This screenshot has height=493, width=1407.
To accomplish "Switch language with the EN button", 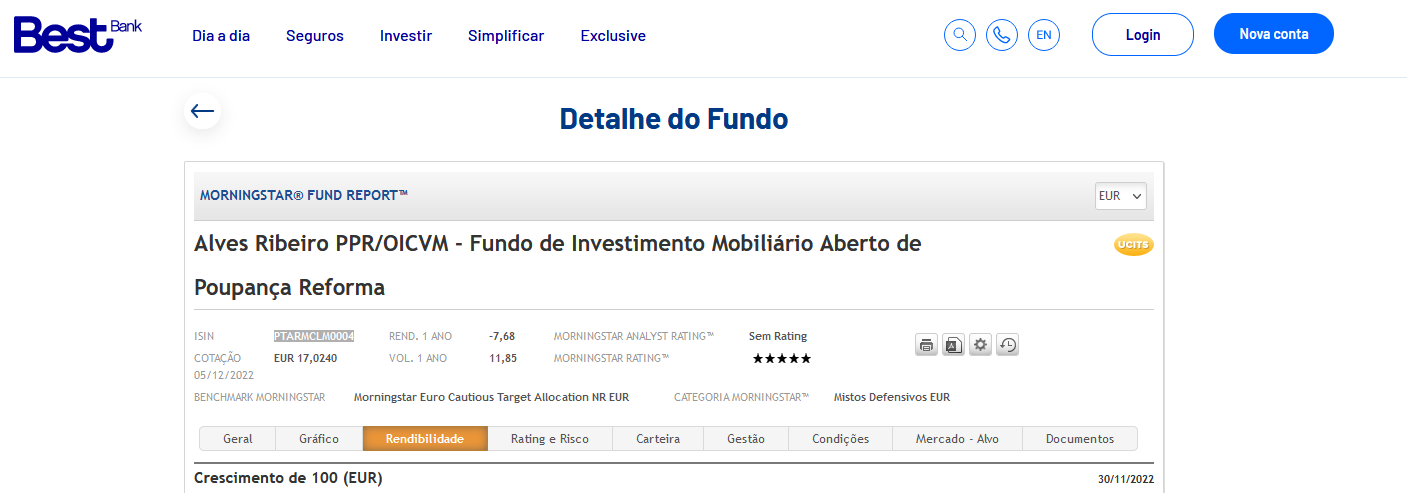I will (1044, 35).
